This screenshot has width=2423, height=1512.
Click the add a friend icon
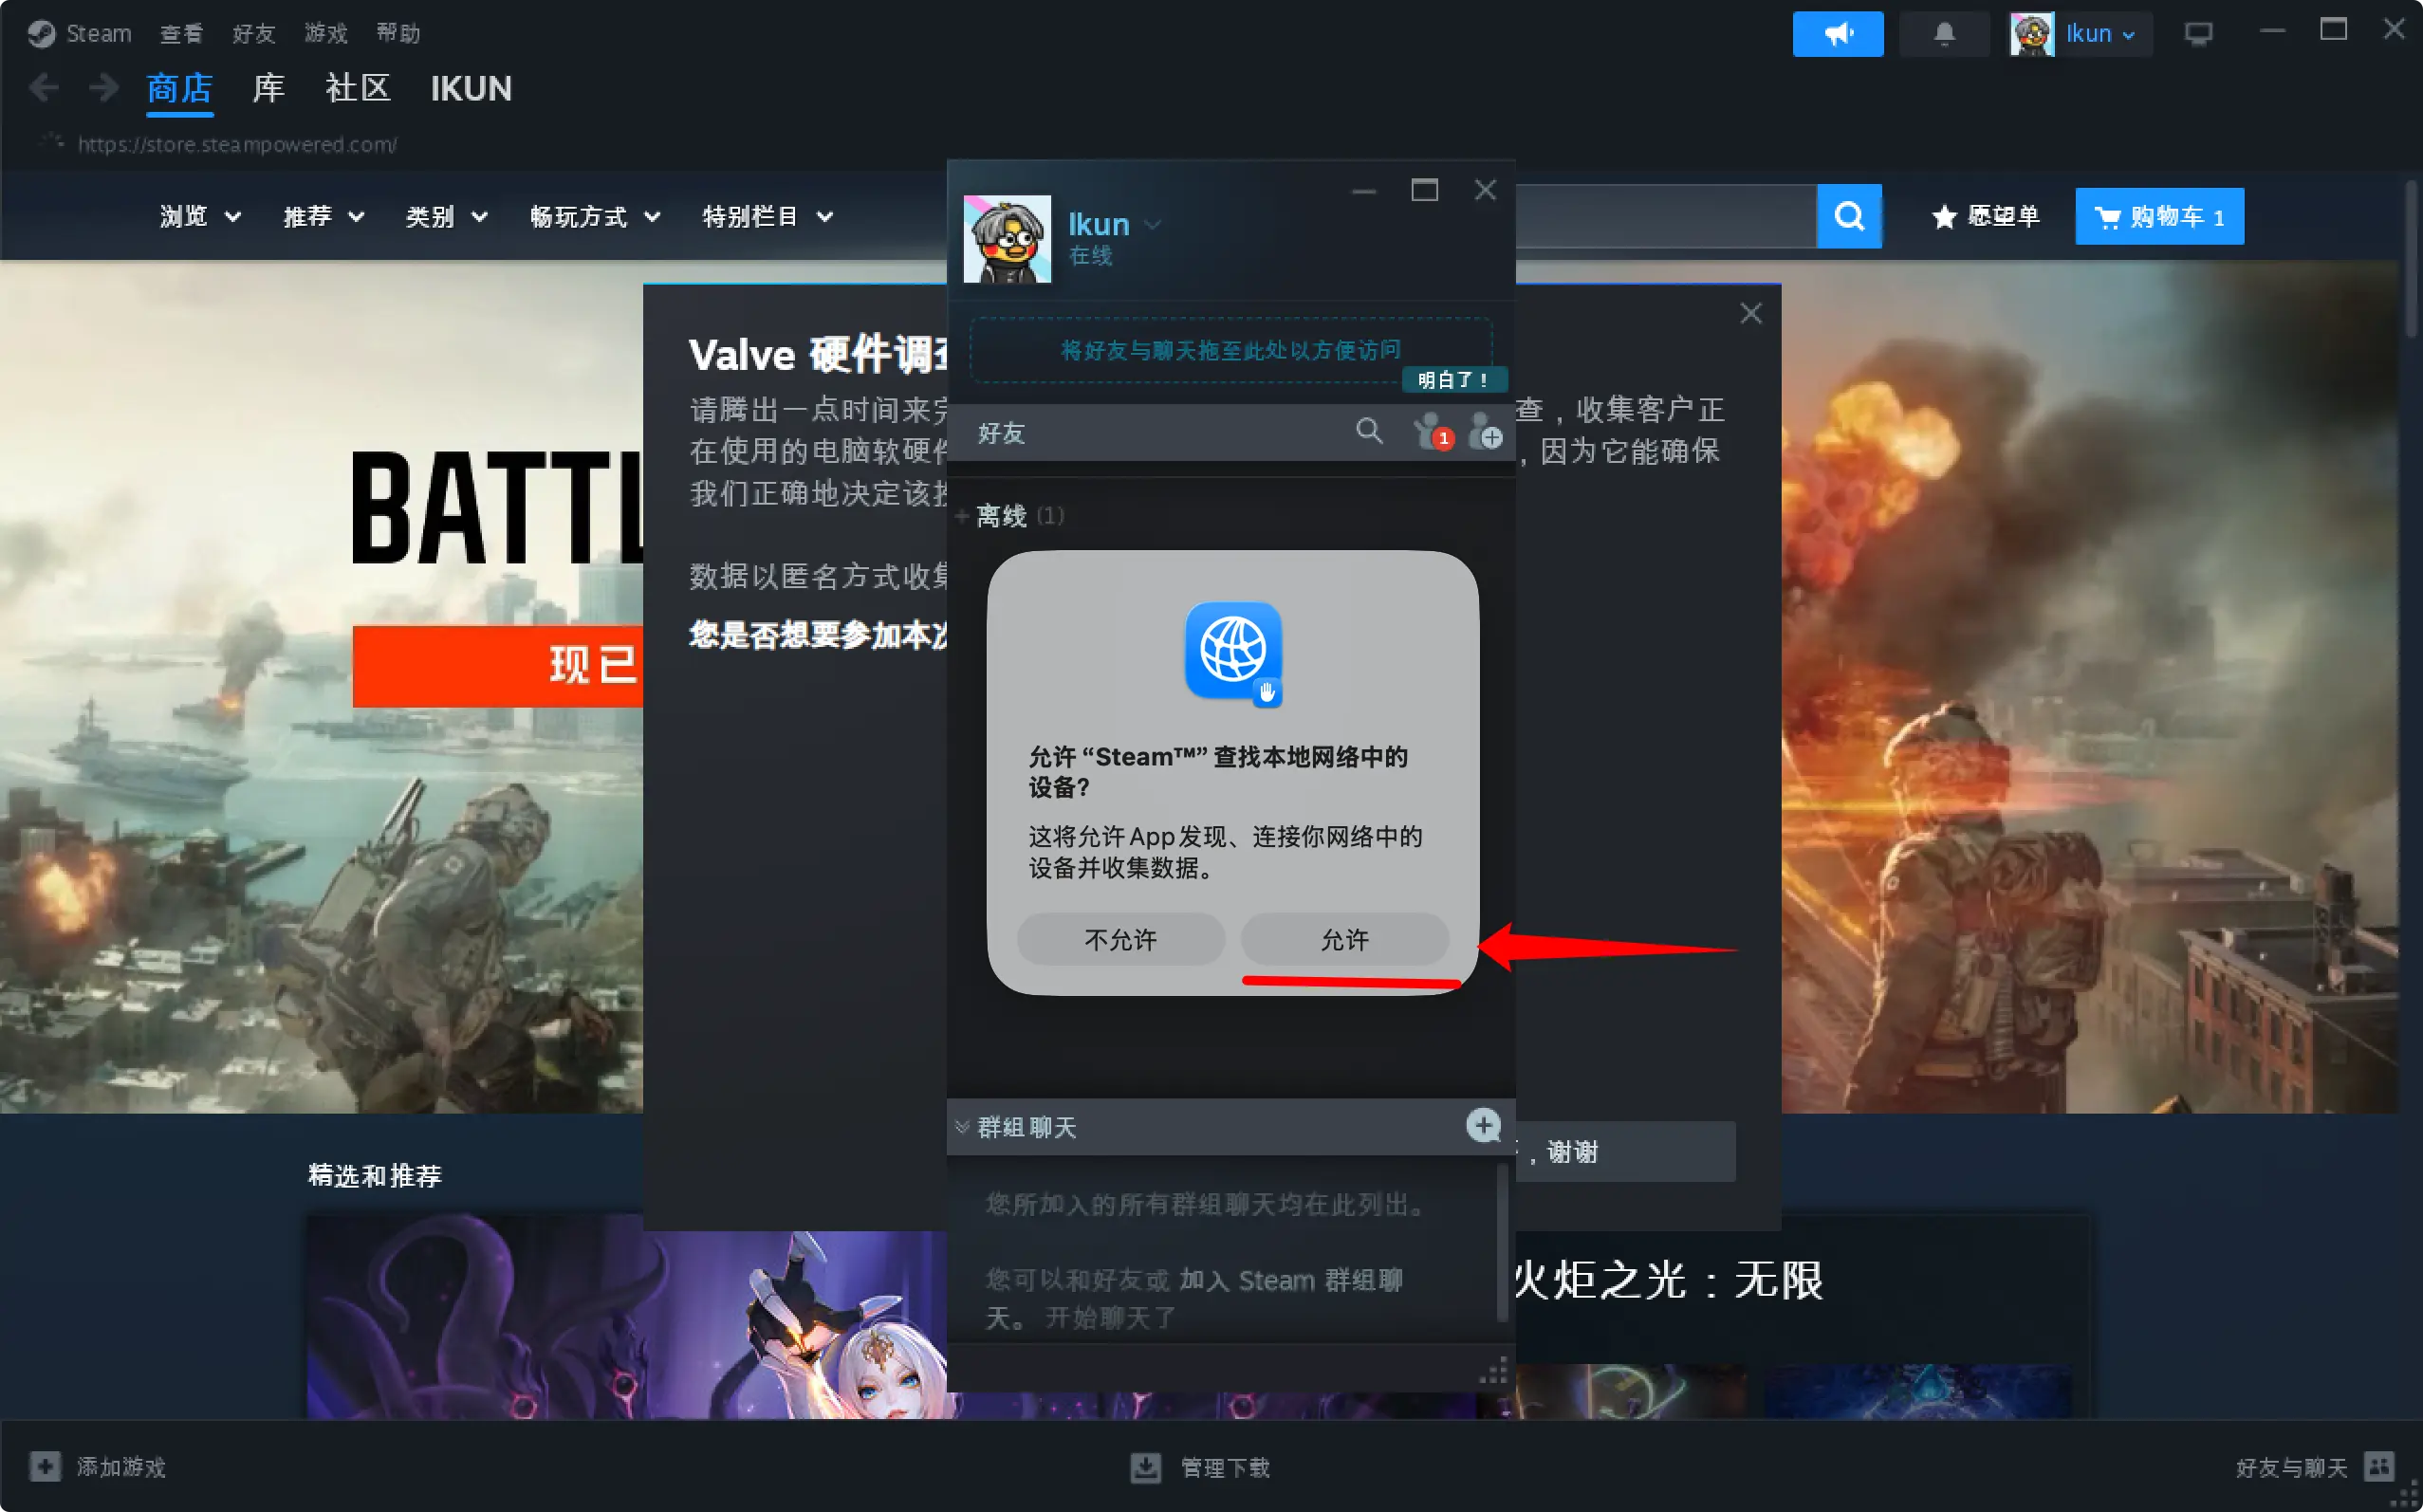(1485, 433)
